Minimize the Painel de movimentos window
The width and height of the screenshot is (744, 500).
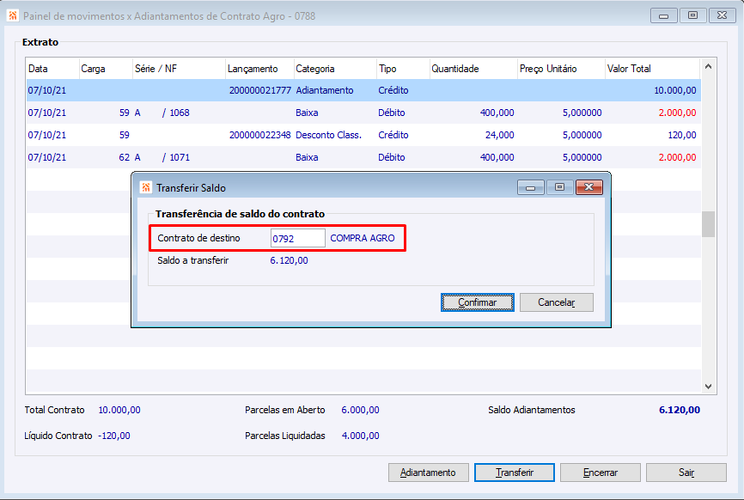(664, 15)
